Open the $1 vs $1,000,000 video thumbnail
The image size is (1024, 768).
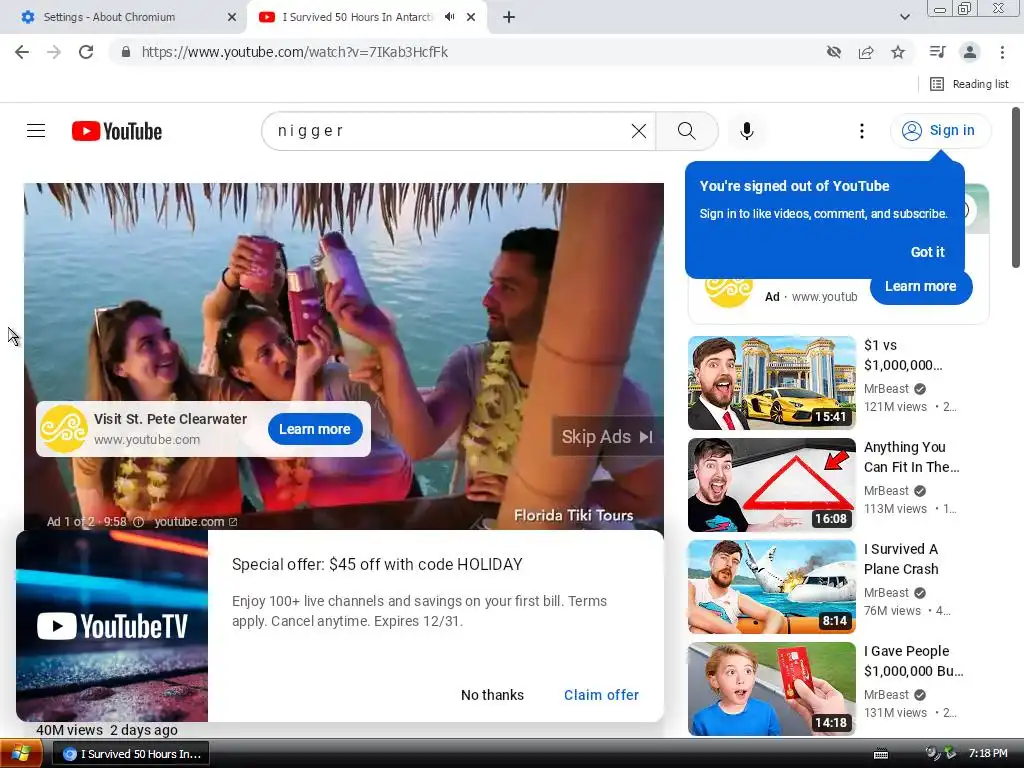(x=771, y=383)
